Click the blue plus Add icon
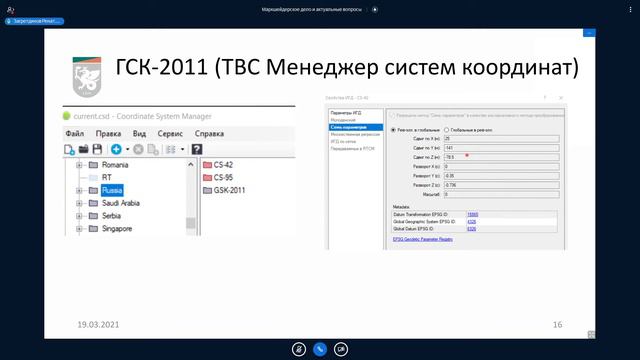640x360 pixels. (116, 149)
